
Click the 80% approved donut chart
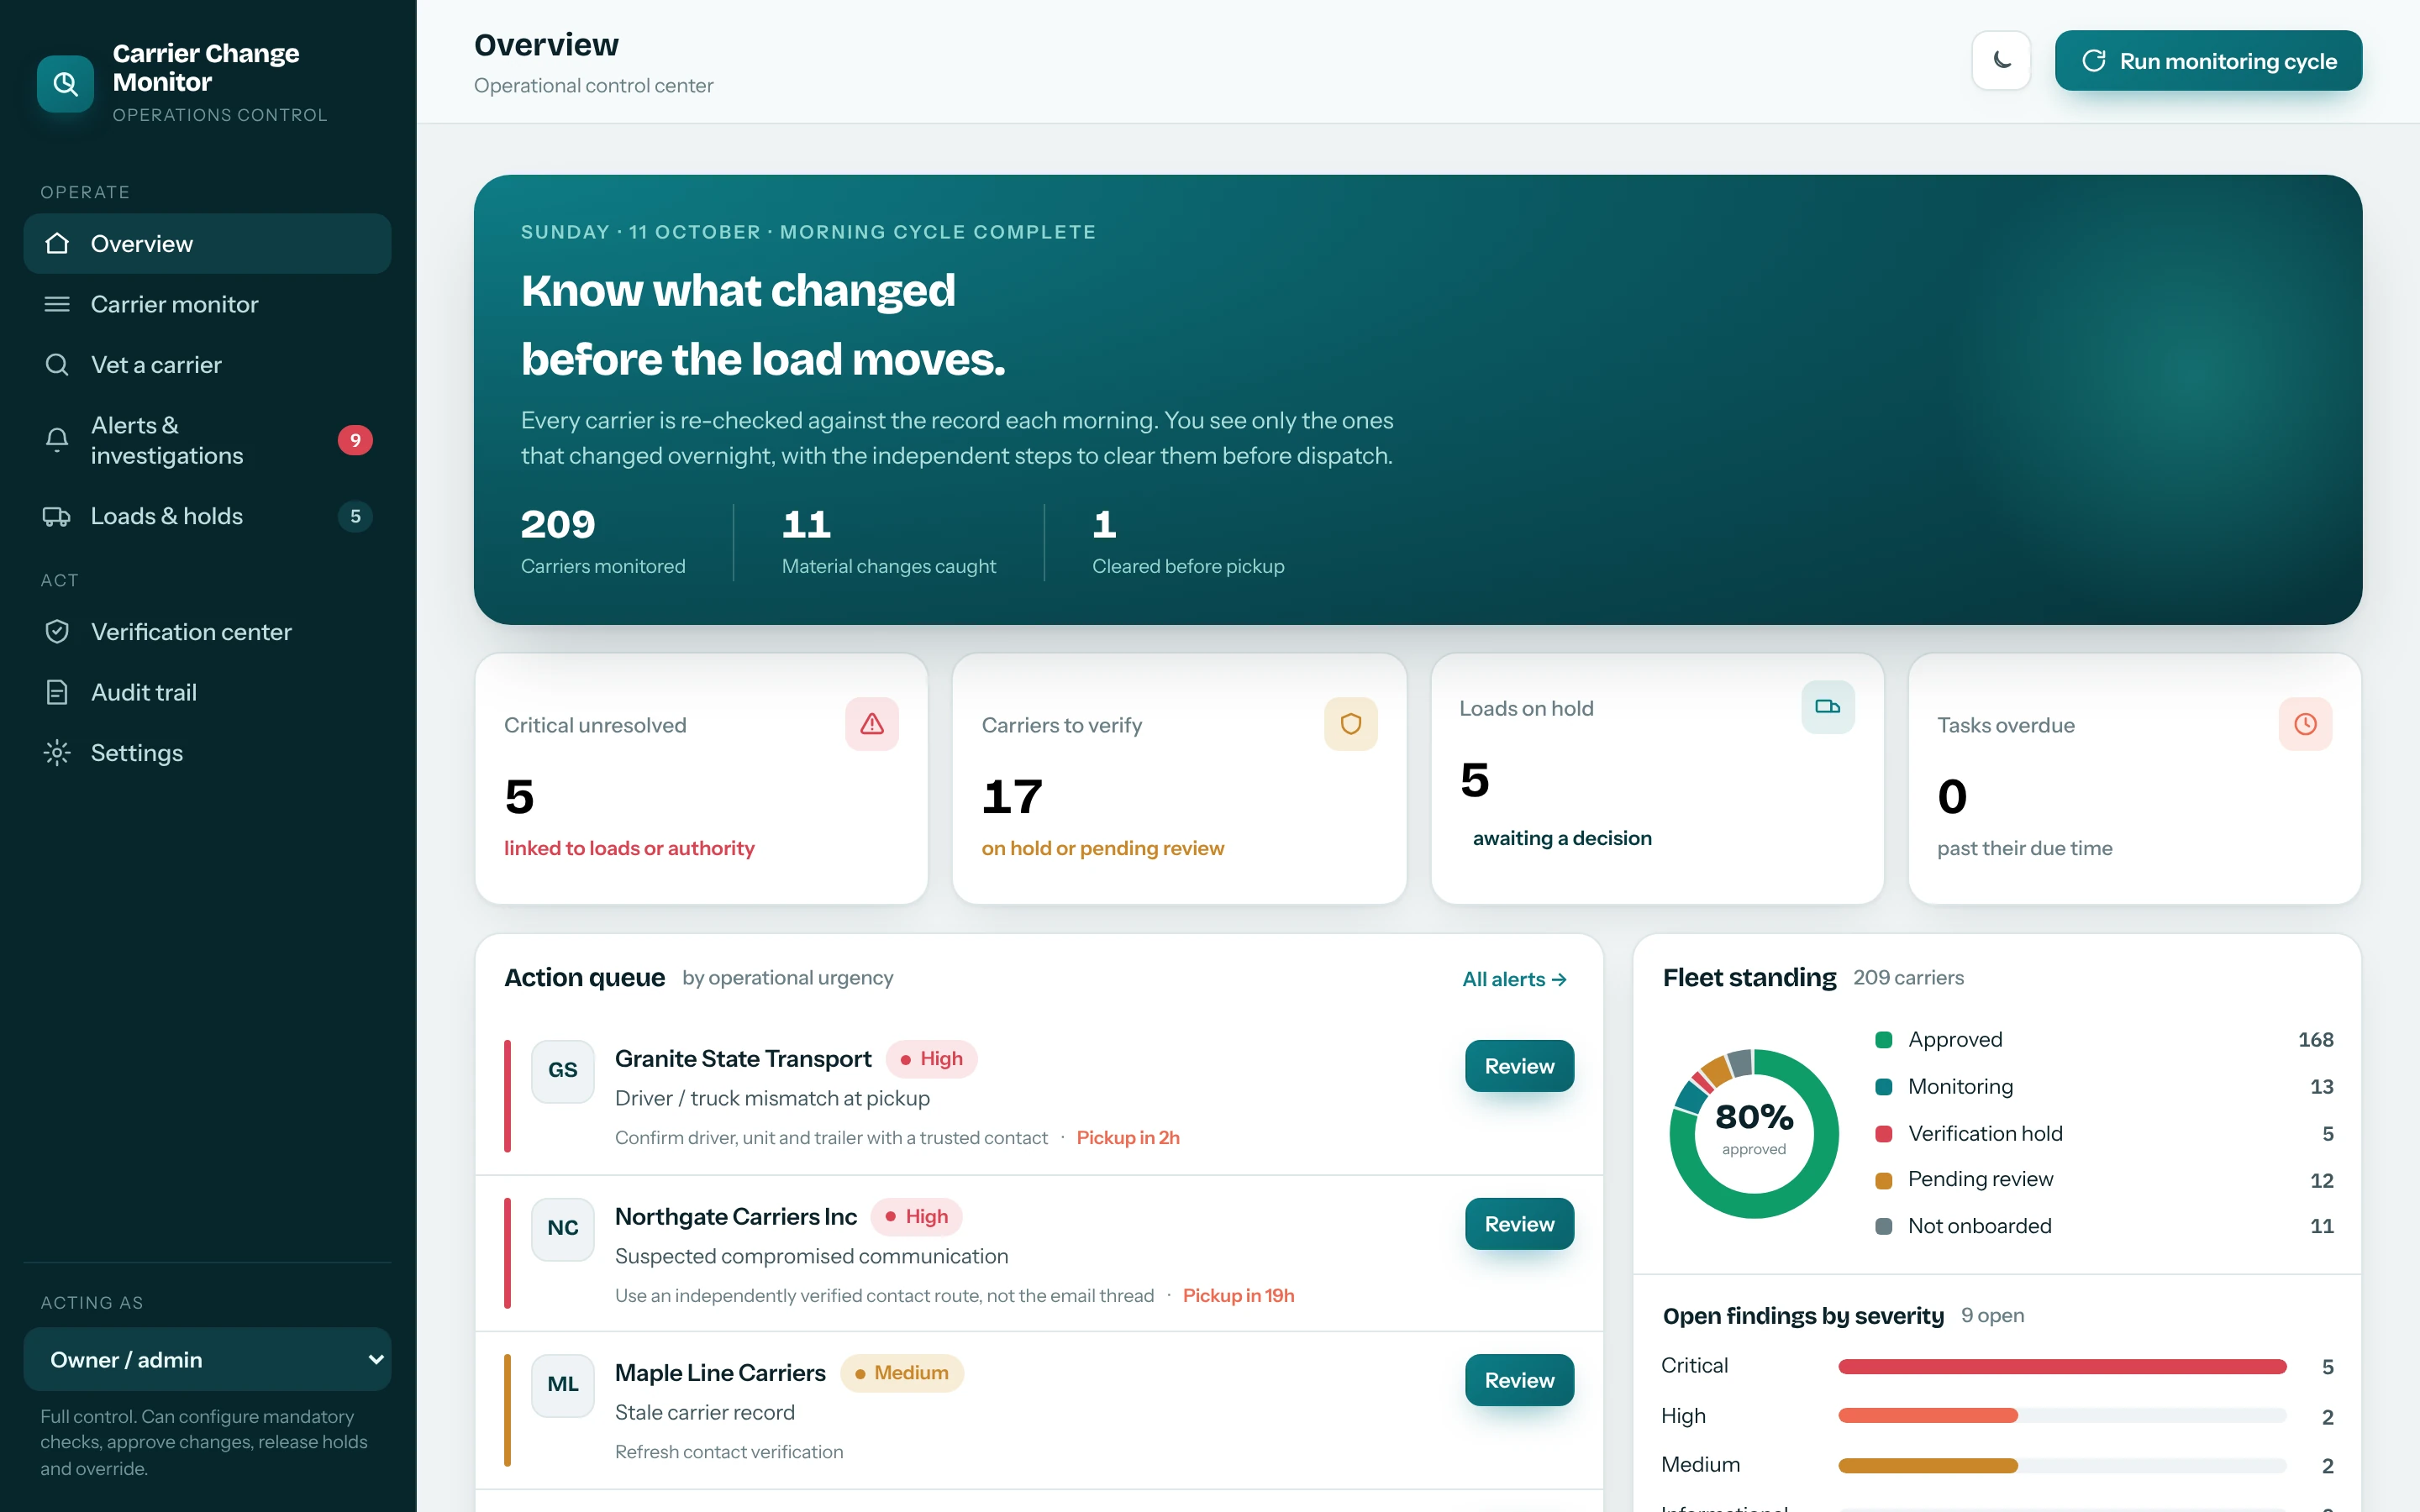(x=1753, y=1133)
